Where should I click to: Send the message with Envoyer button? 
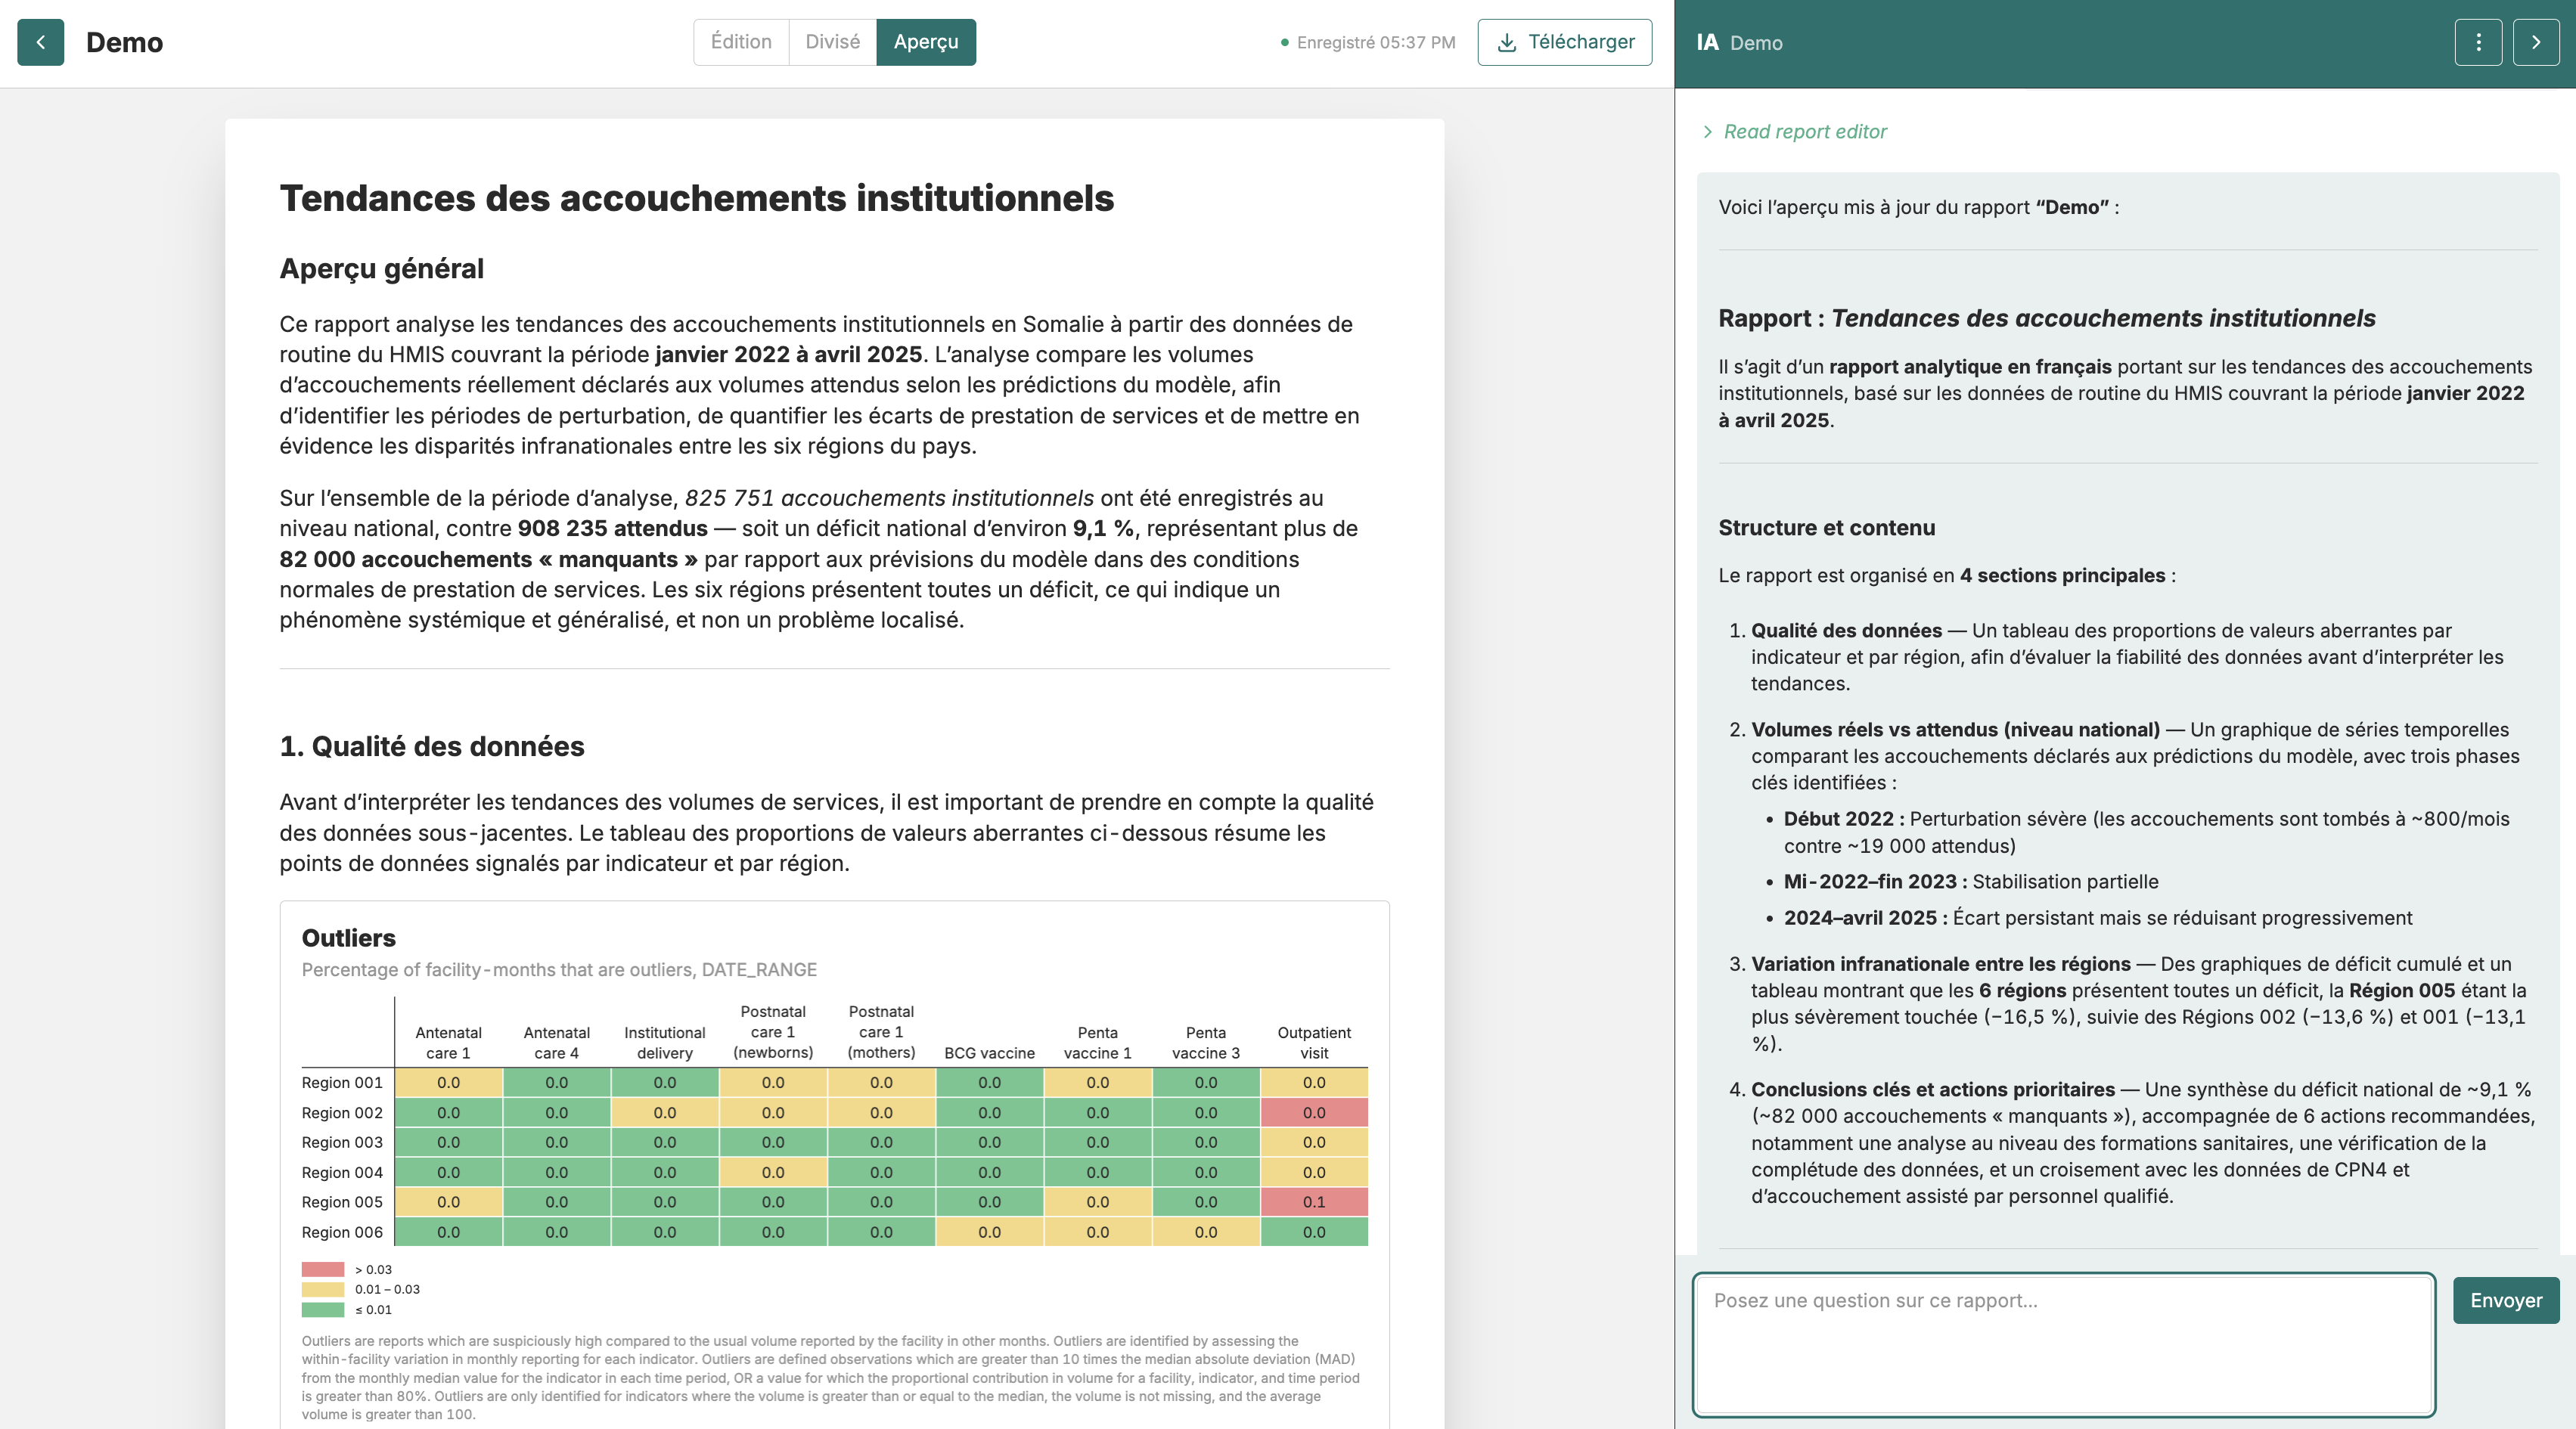click(x=2505, y=1300)
